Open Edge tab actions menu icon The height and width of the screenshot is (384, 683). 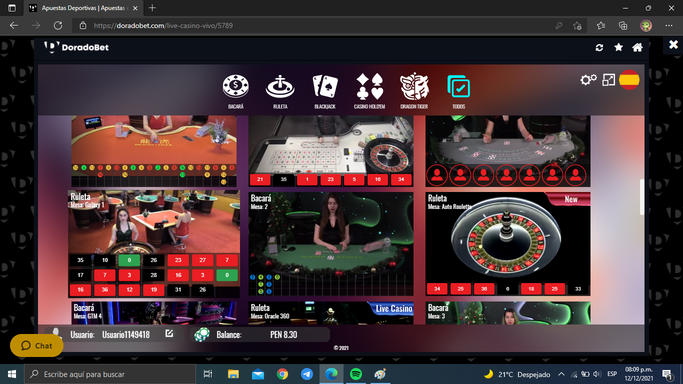point(12,8)
